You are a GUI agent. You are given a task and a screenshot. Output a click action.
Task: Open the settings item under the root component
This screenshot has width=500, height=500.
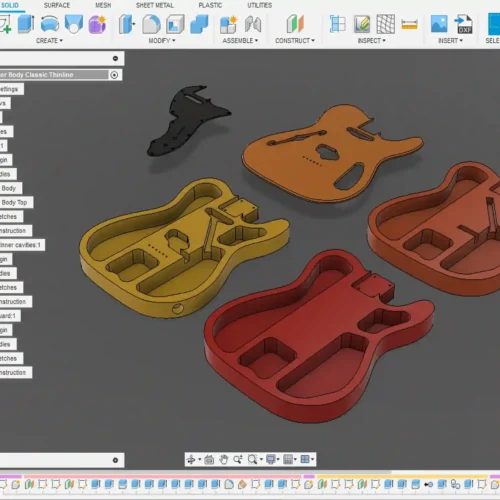[12, 89]
